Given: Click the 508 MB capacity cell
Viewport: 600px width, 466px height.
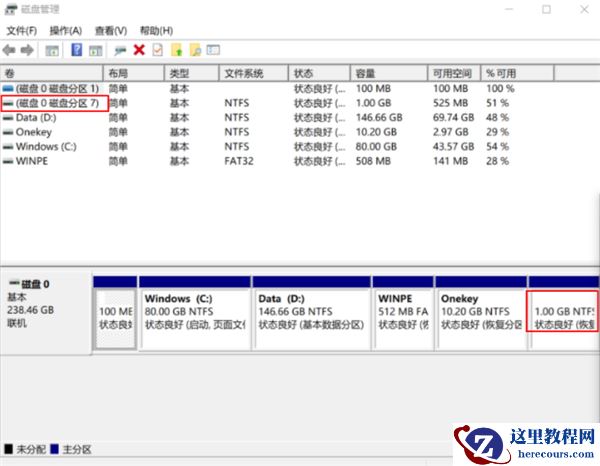Looking at the screenshot, I should coord(373,161).
